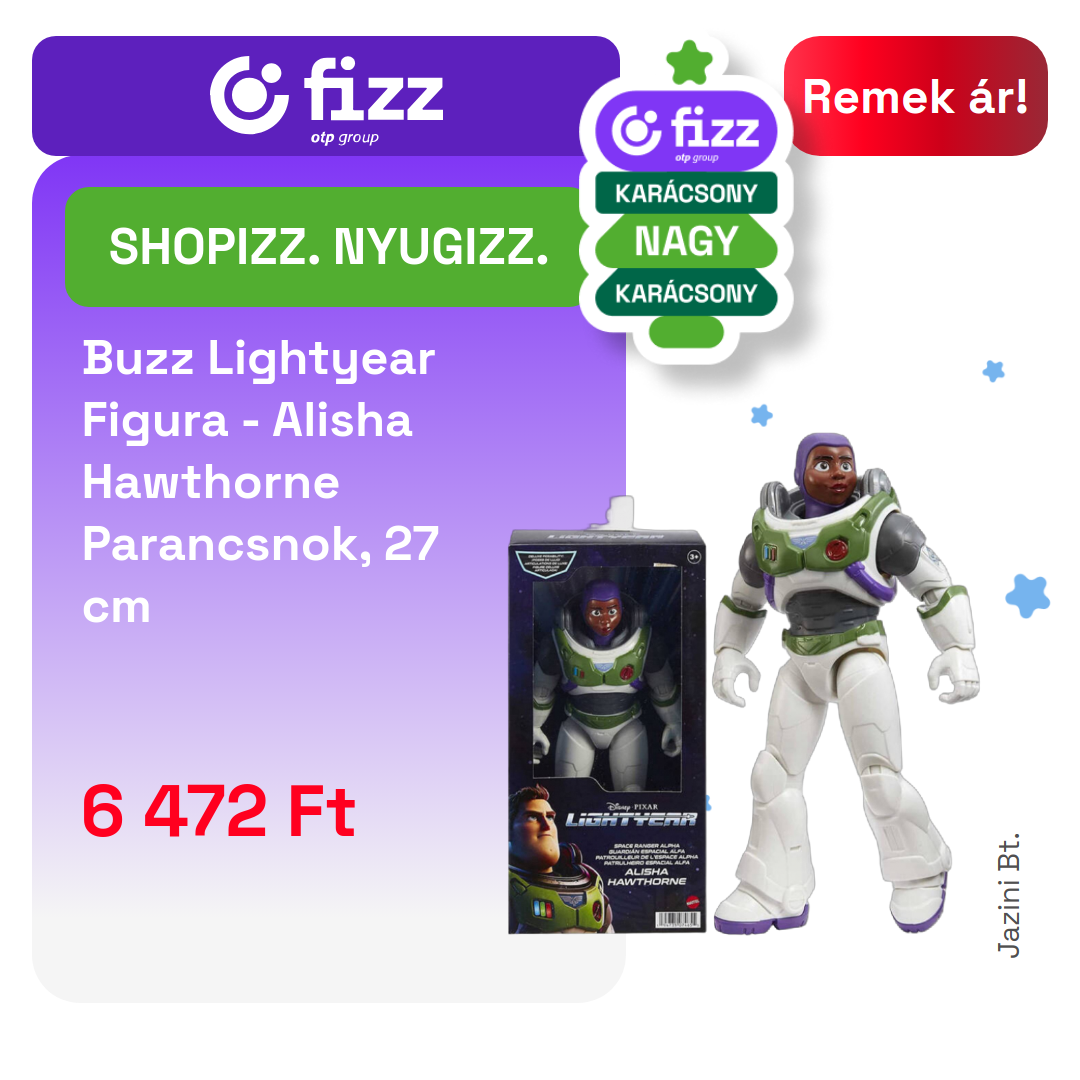Click the red Remek ár! badge
The height and width of the screenshot is (1080, 1080).
[915, 96]
